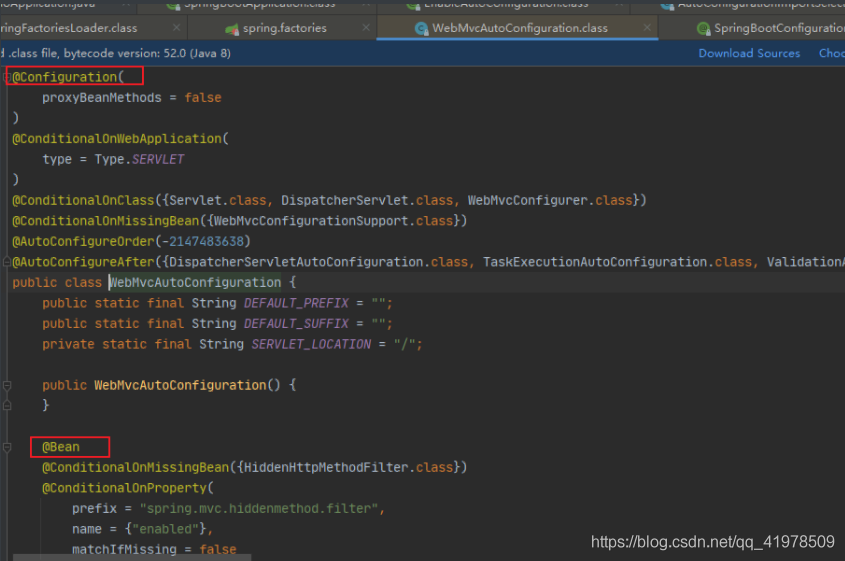Click the SERVLET_LOCATION field name
Viewport: 845px width, 561px height.
311,344
